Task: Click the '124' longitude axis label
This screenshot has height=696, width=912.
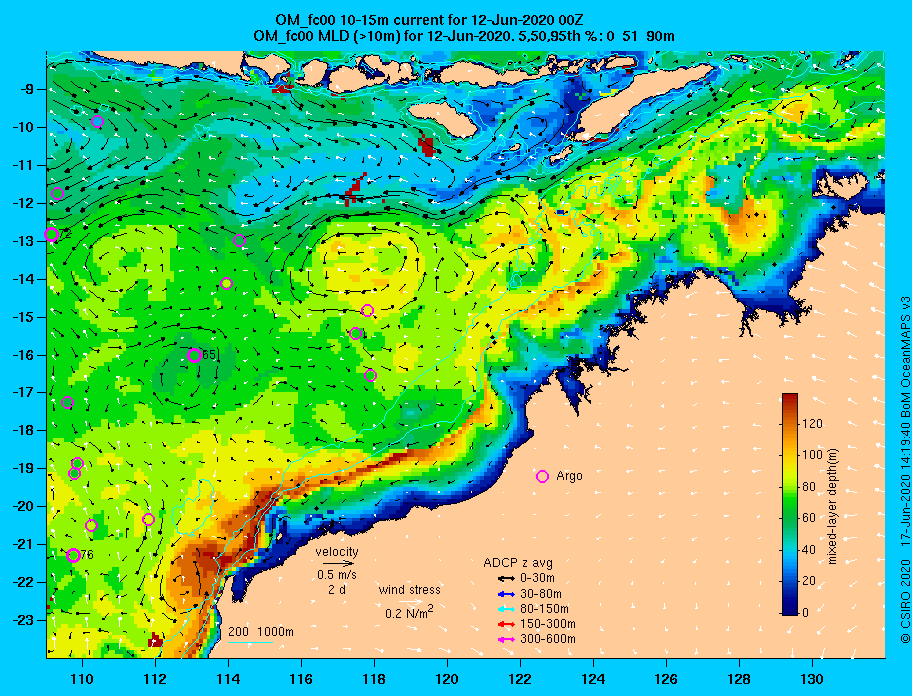Action: pos(593,679)
